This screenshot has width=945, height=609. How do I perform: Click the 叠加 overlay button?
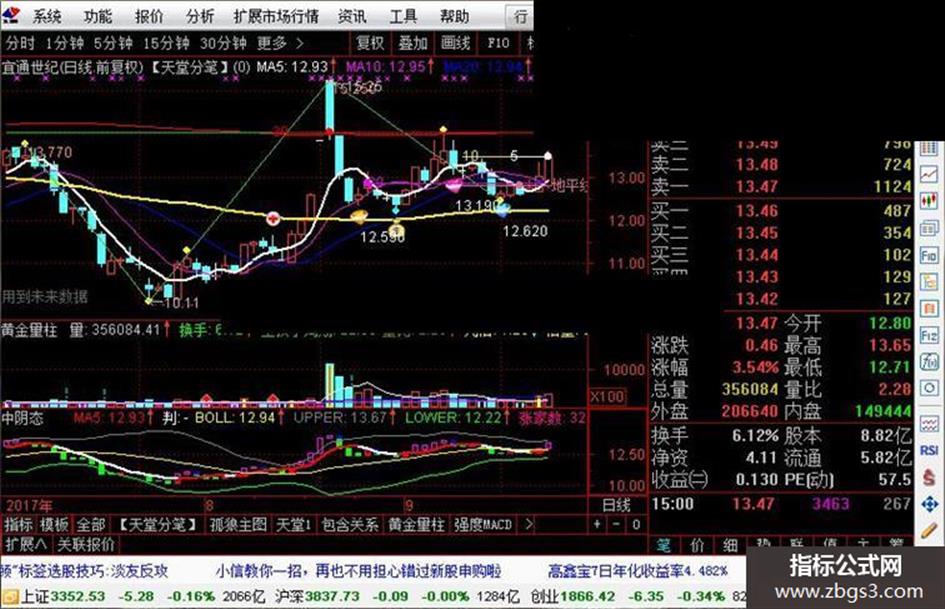[x=413, y=43]
